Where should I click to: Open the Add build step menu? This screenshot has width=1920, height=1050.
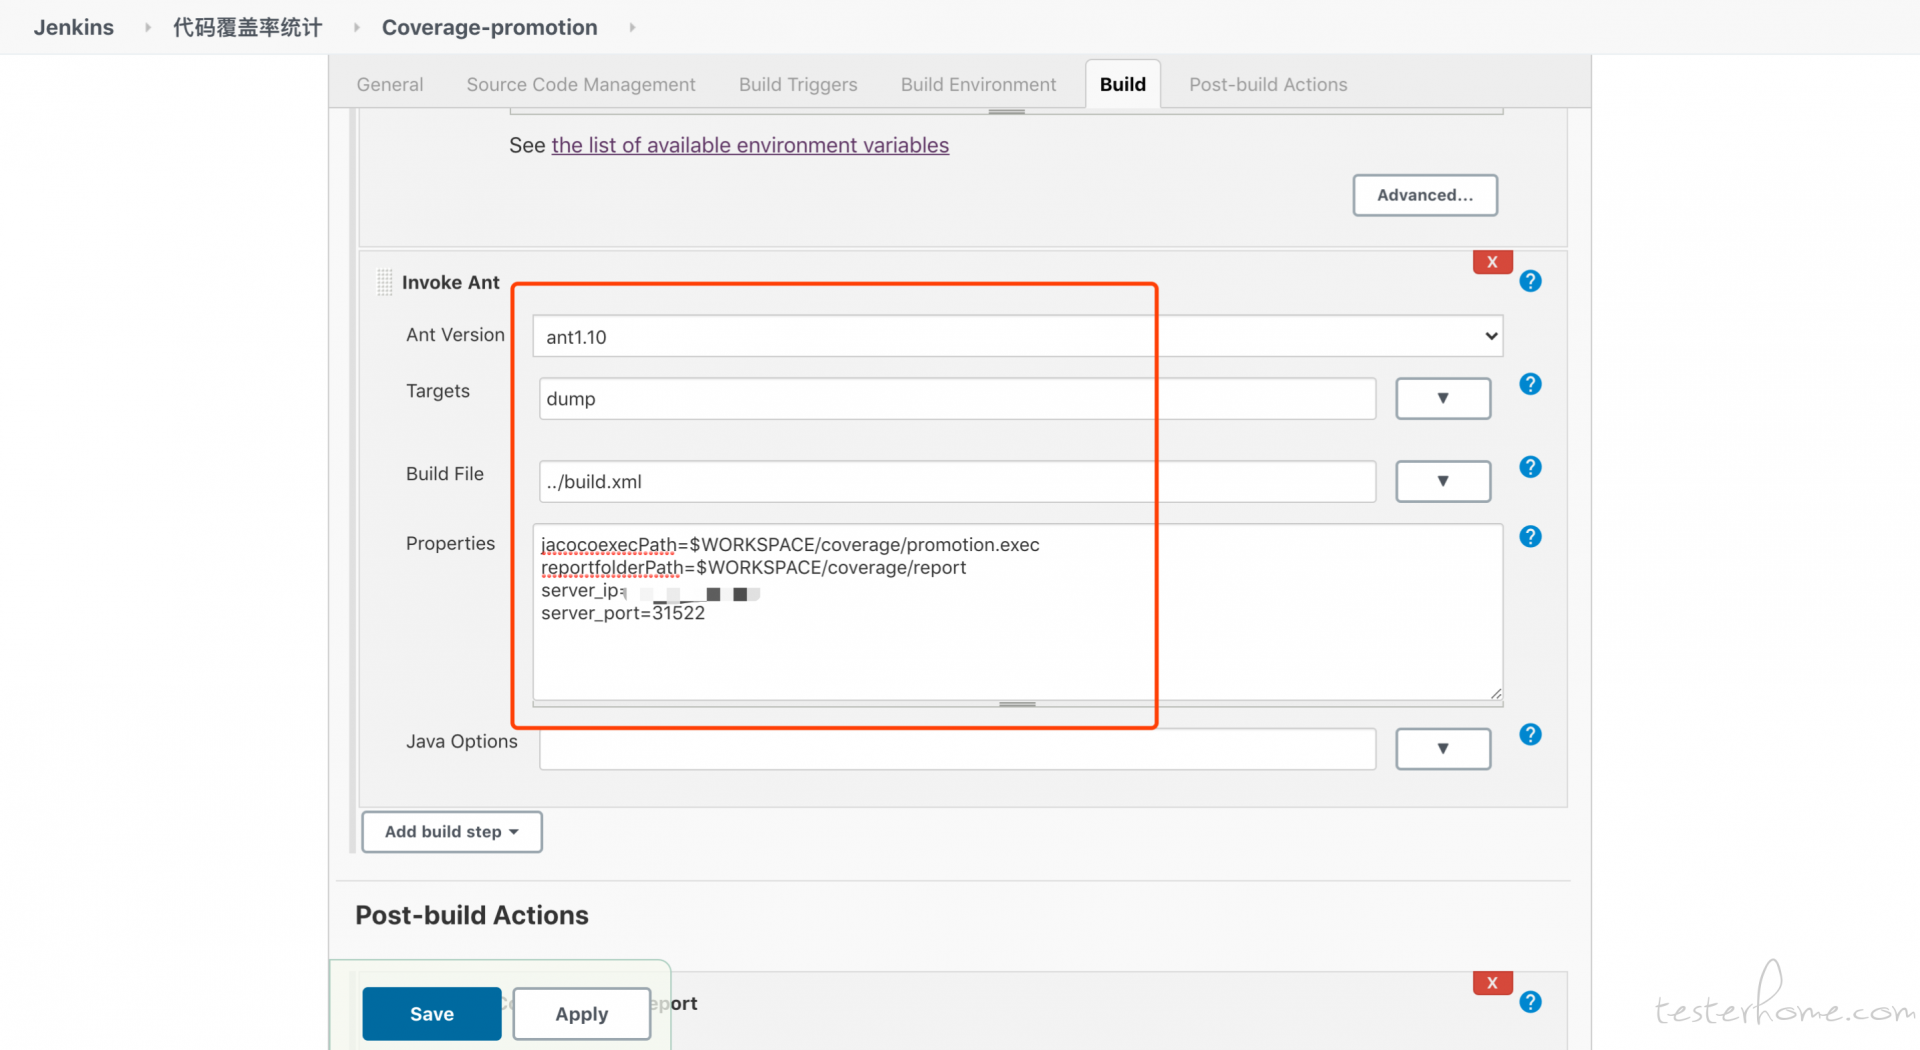click(452, 832)
